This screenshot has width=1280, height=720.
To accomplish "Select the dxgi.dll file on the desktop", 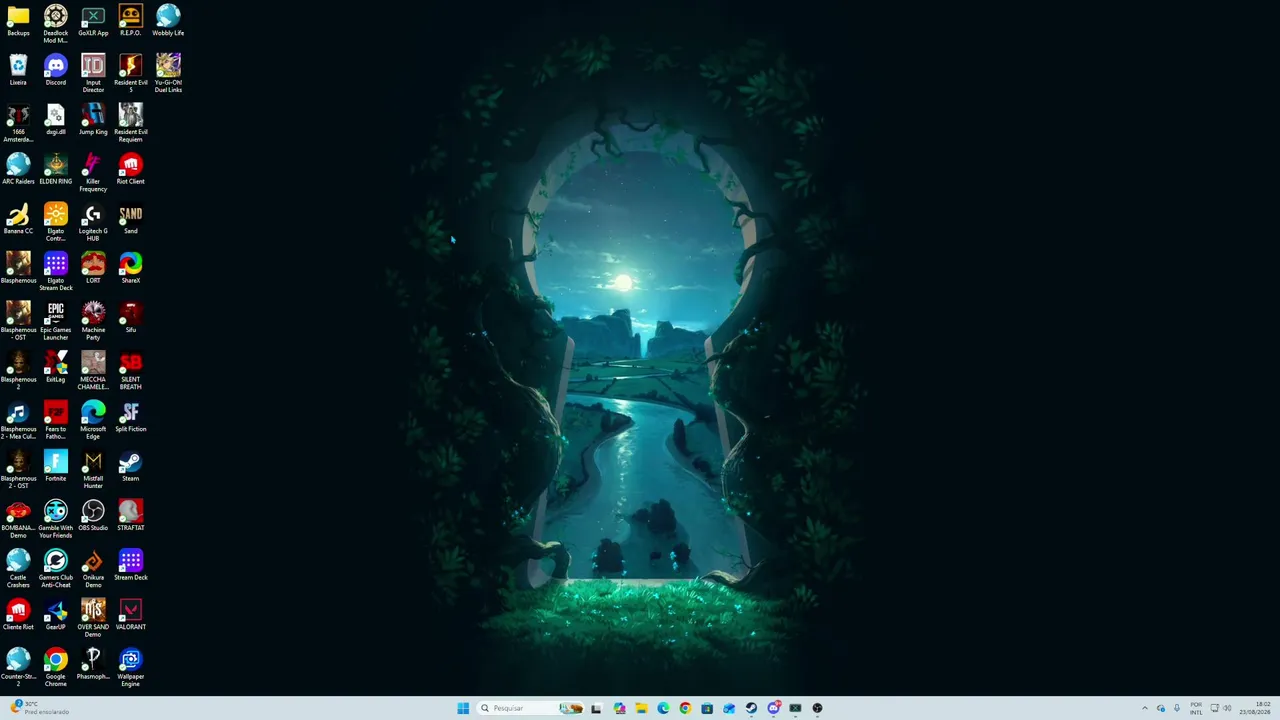I will coord(56,120).
